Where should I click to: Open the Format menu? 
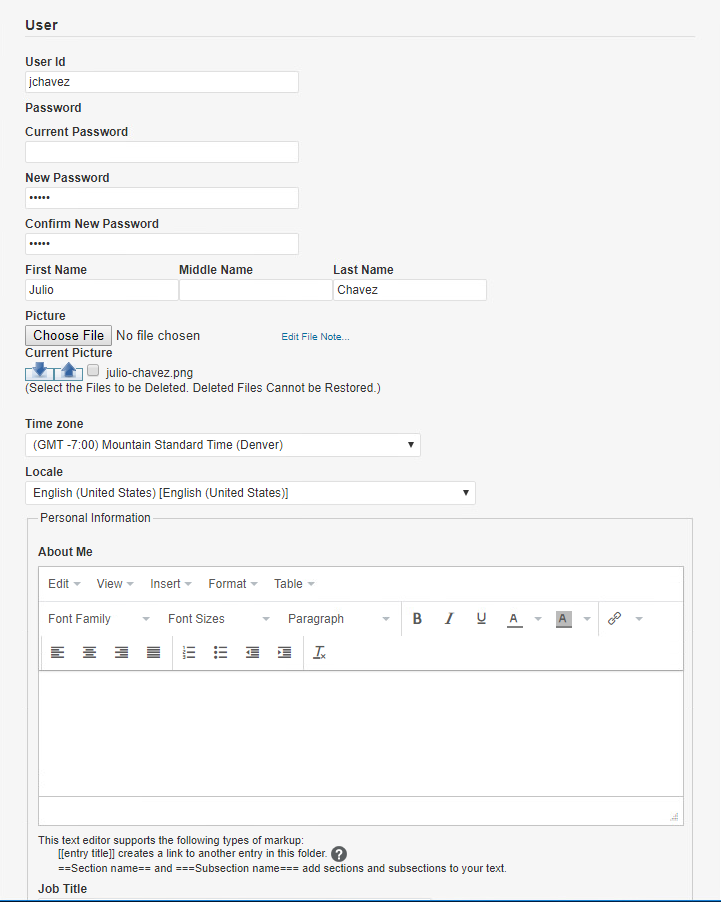[233, 584]
